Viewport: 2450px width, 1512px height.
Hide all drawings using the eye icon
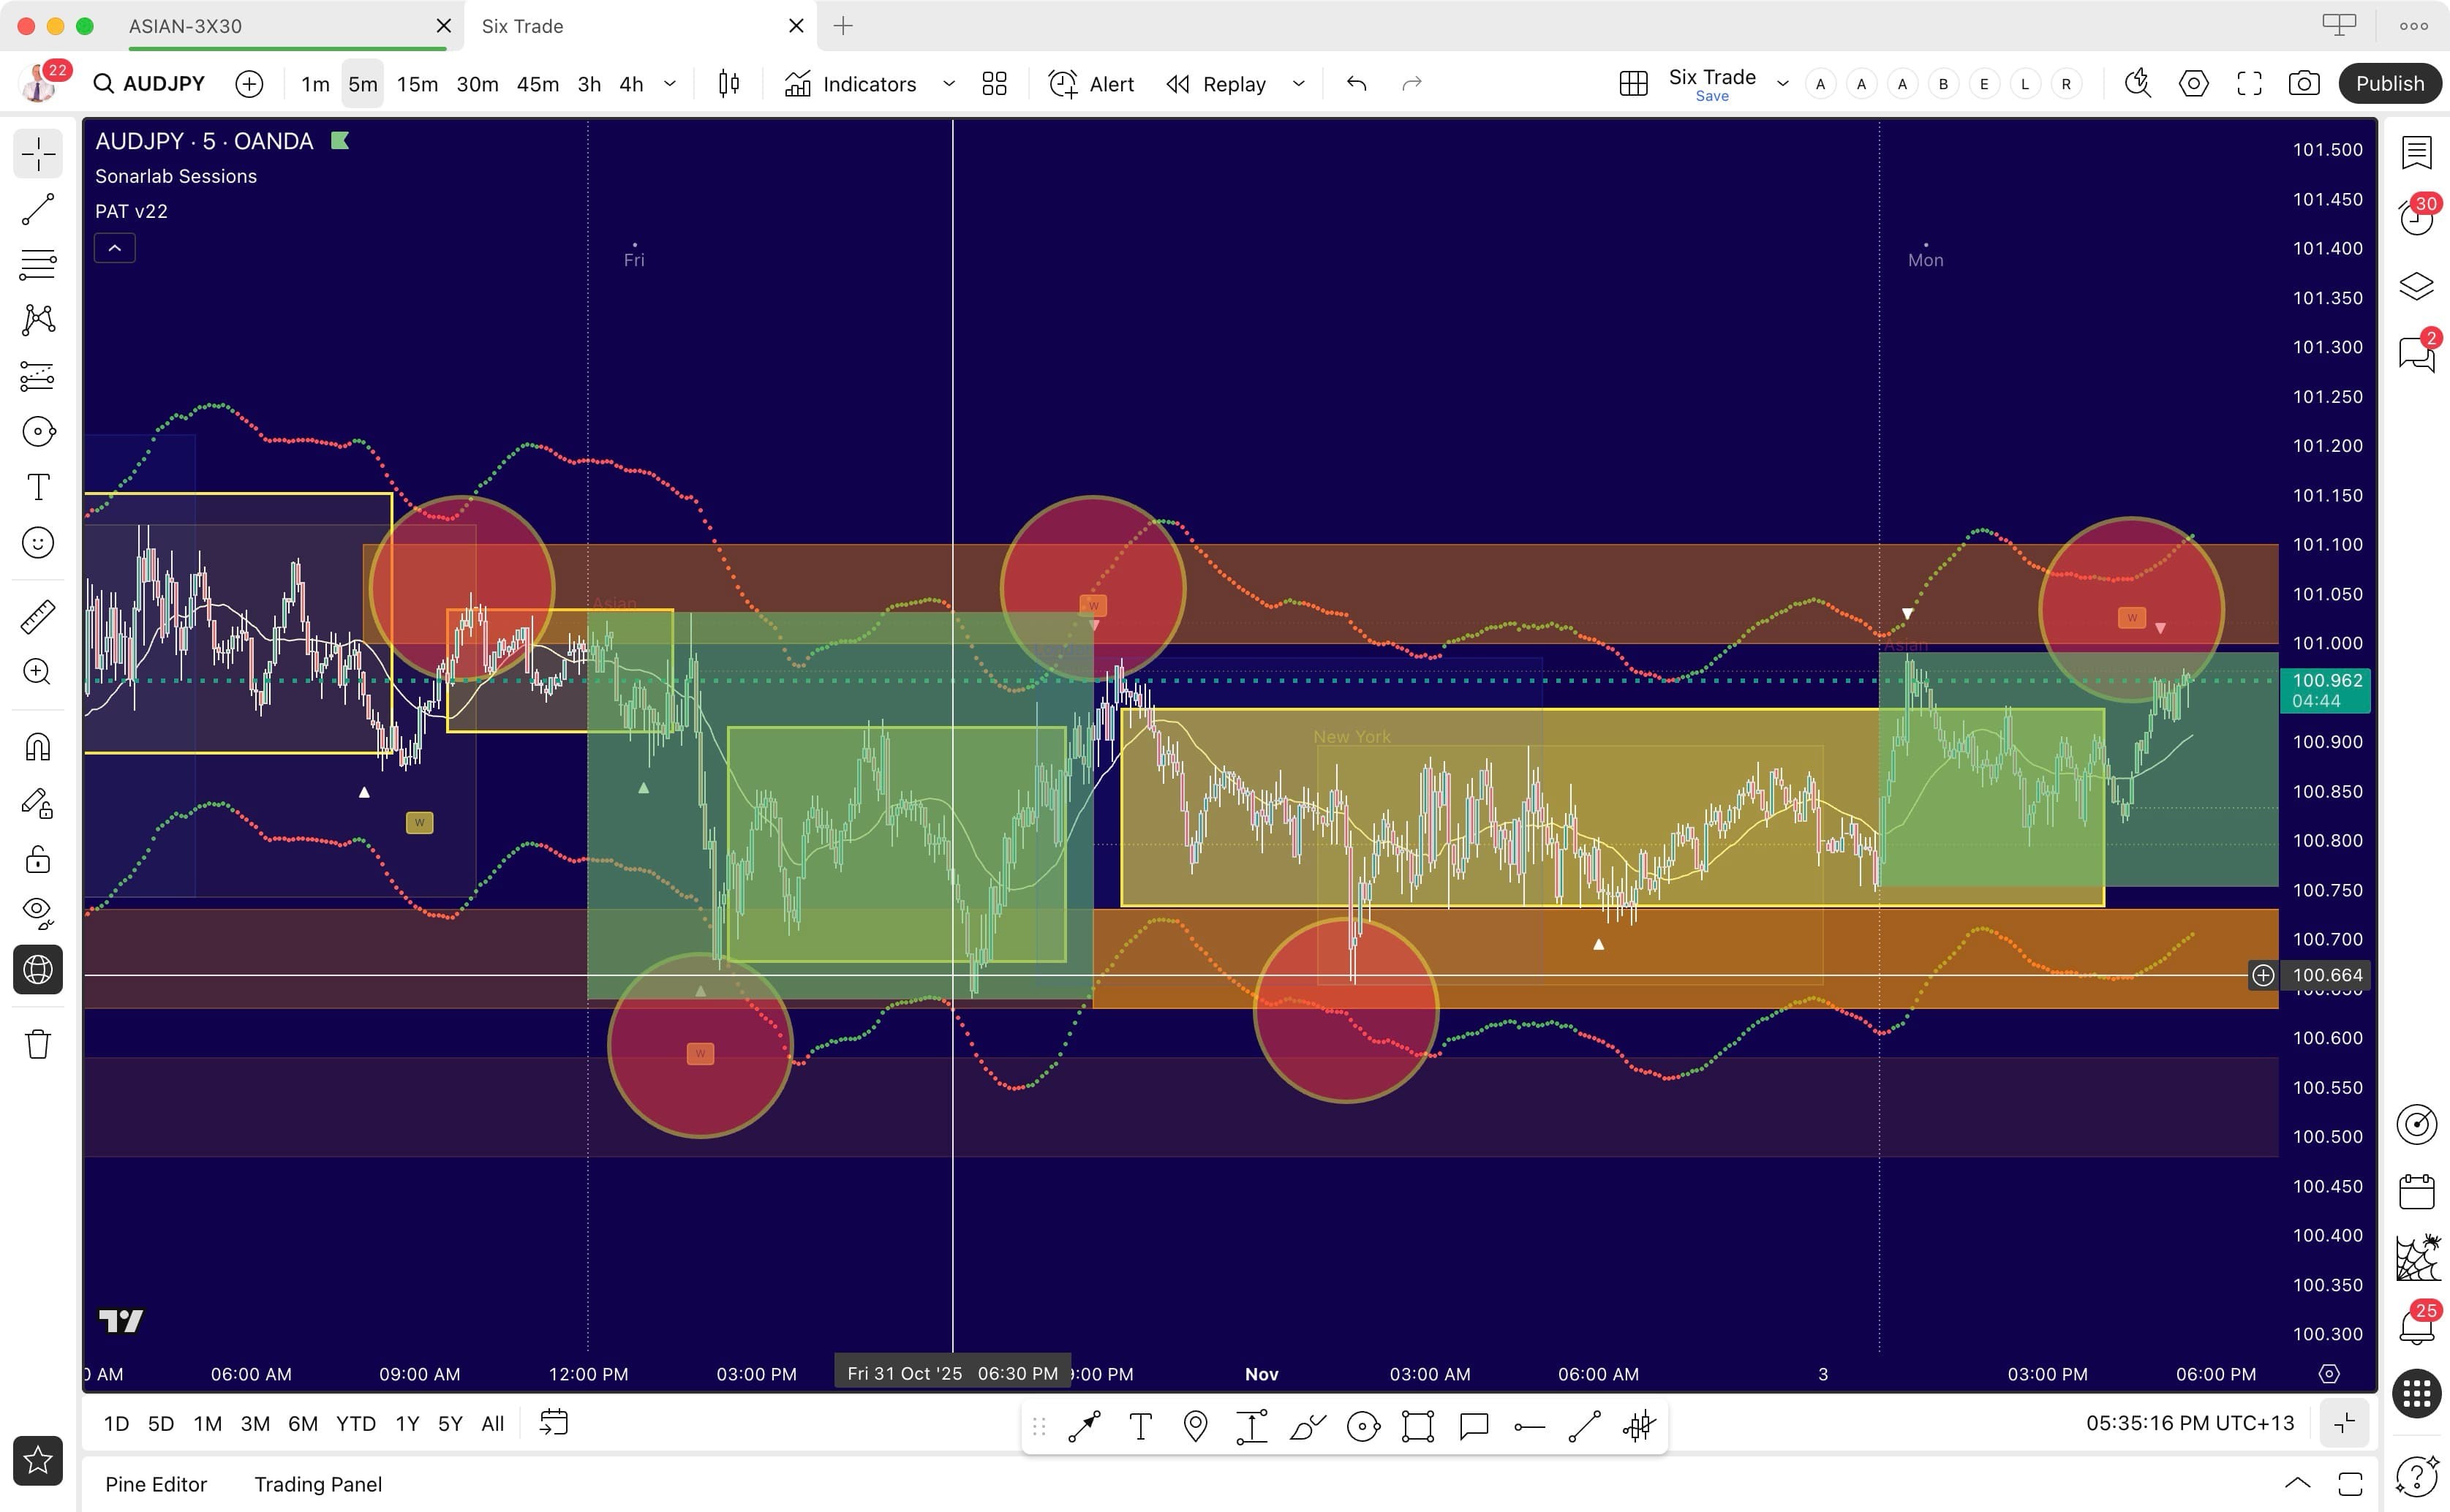pos(38,910)
